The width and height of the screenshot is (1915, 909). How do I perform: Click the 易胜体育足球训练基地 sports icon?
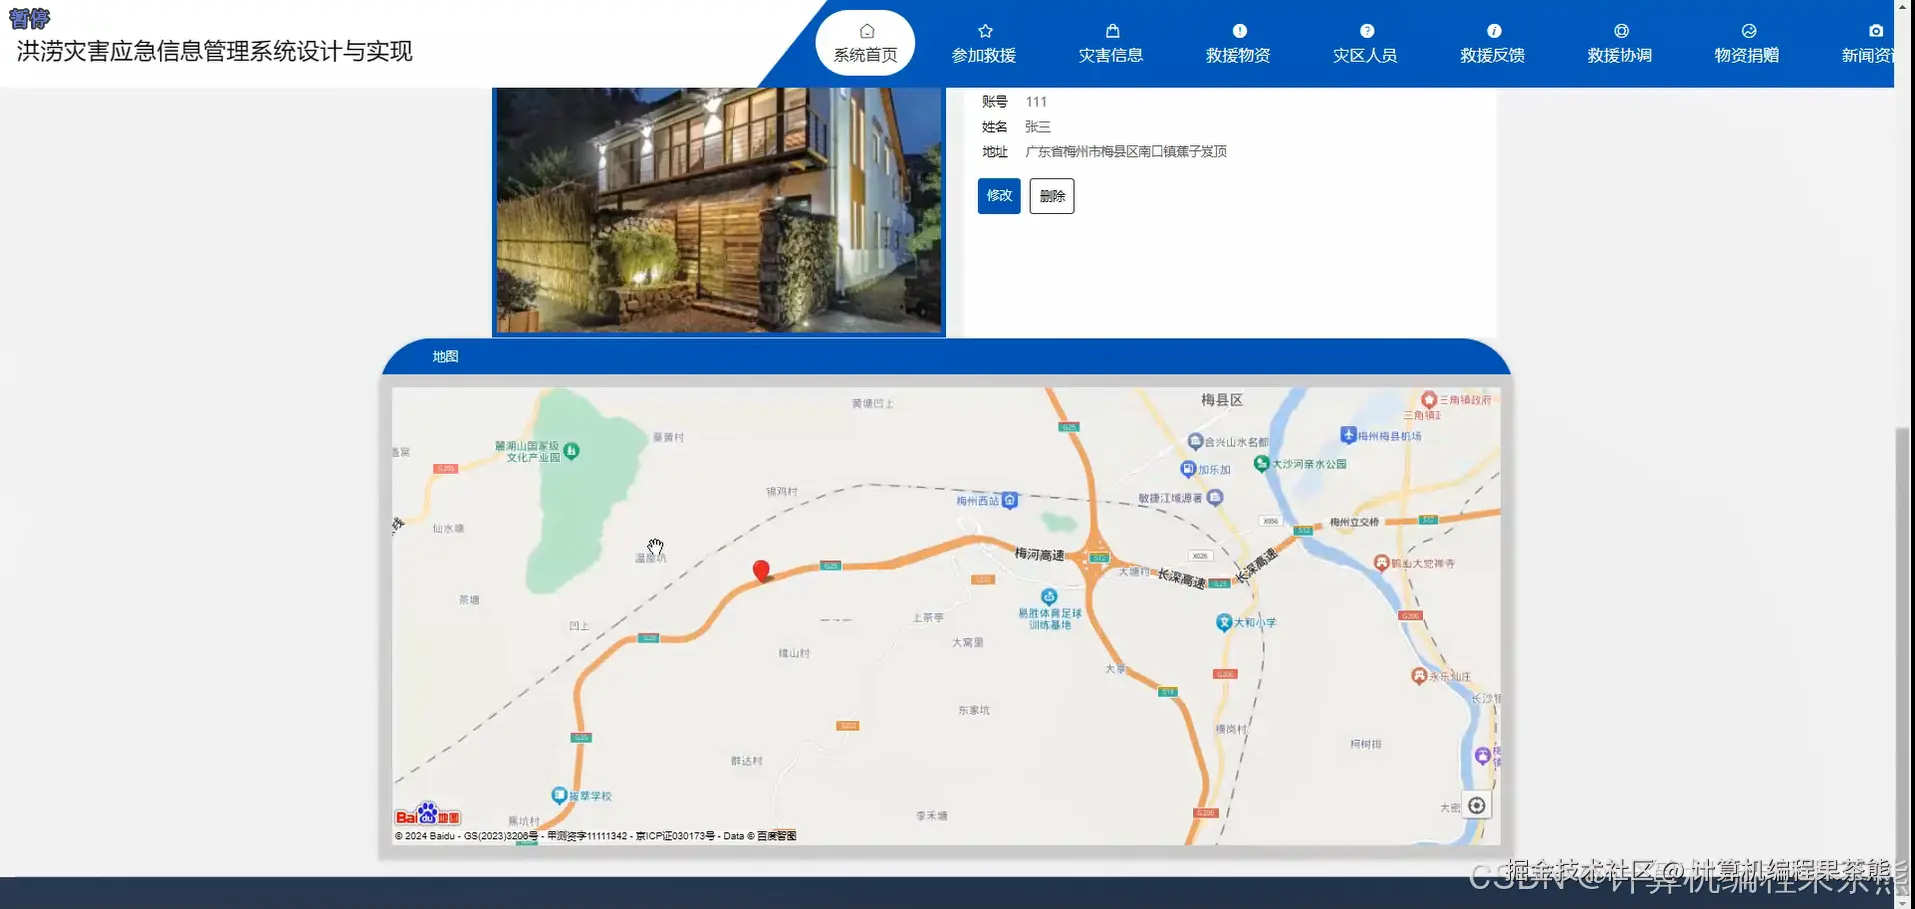click(1049, 597)
